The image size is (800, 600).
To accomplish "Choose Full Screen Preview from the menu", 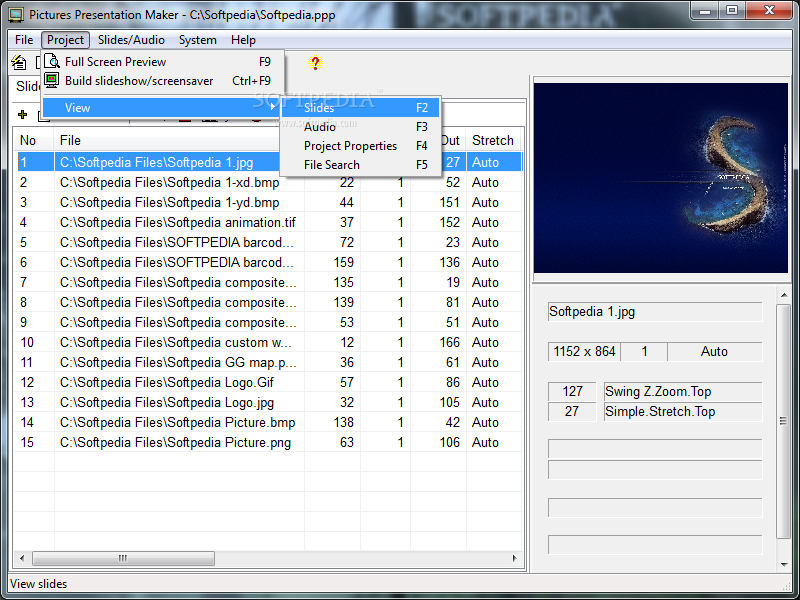I will tap(163, 62).
